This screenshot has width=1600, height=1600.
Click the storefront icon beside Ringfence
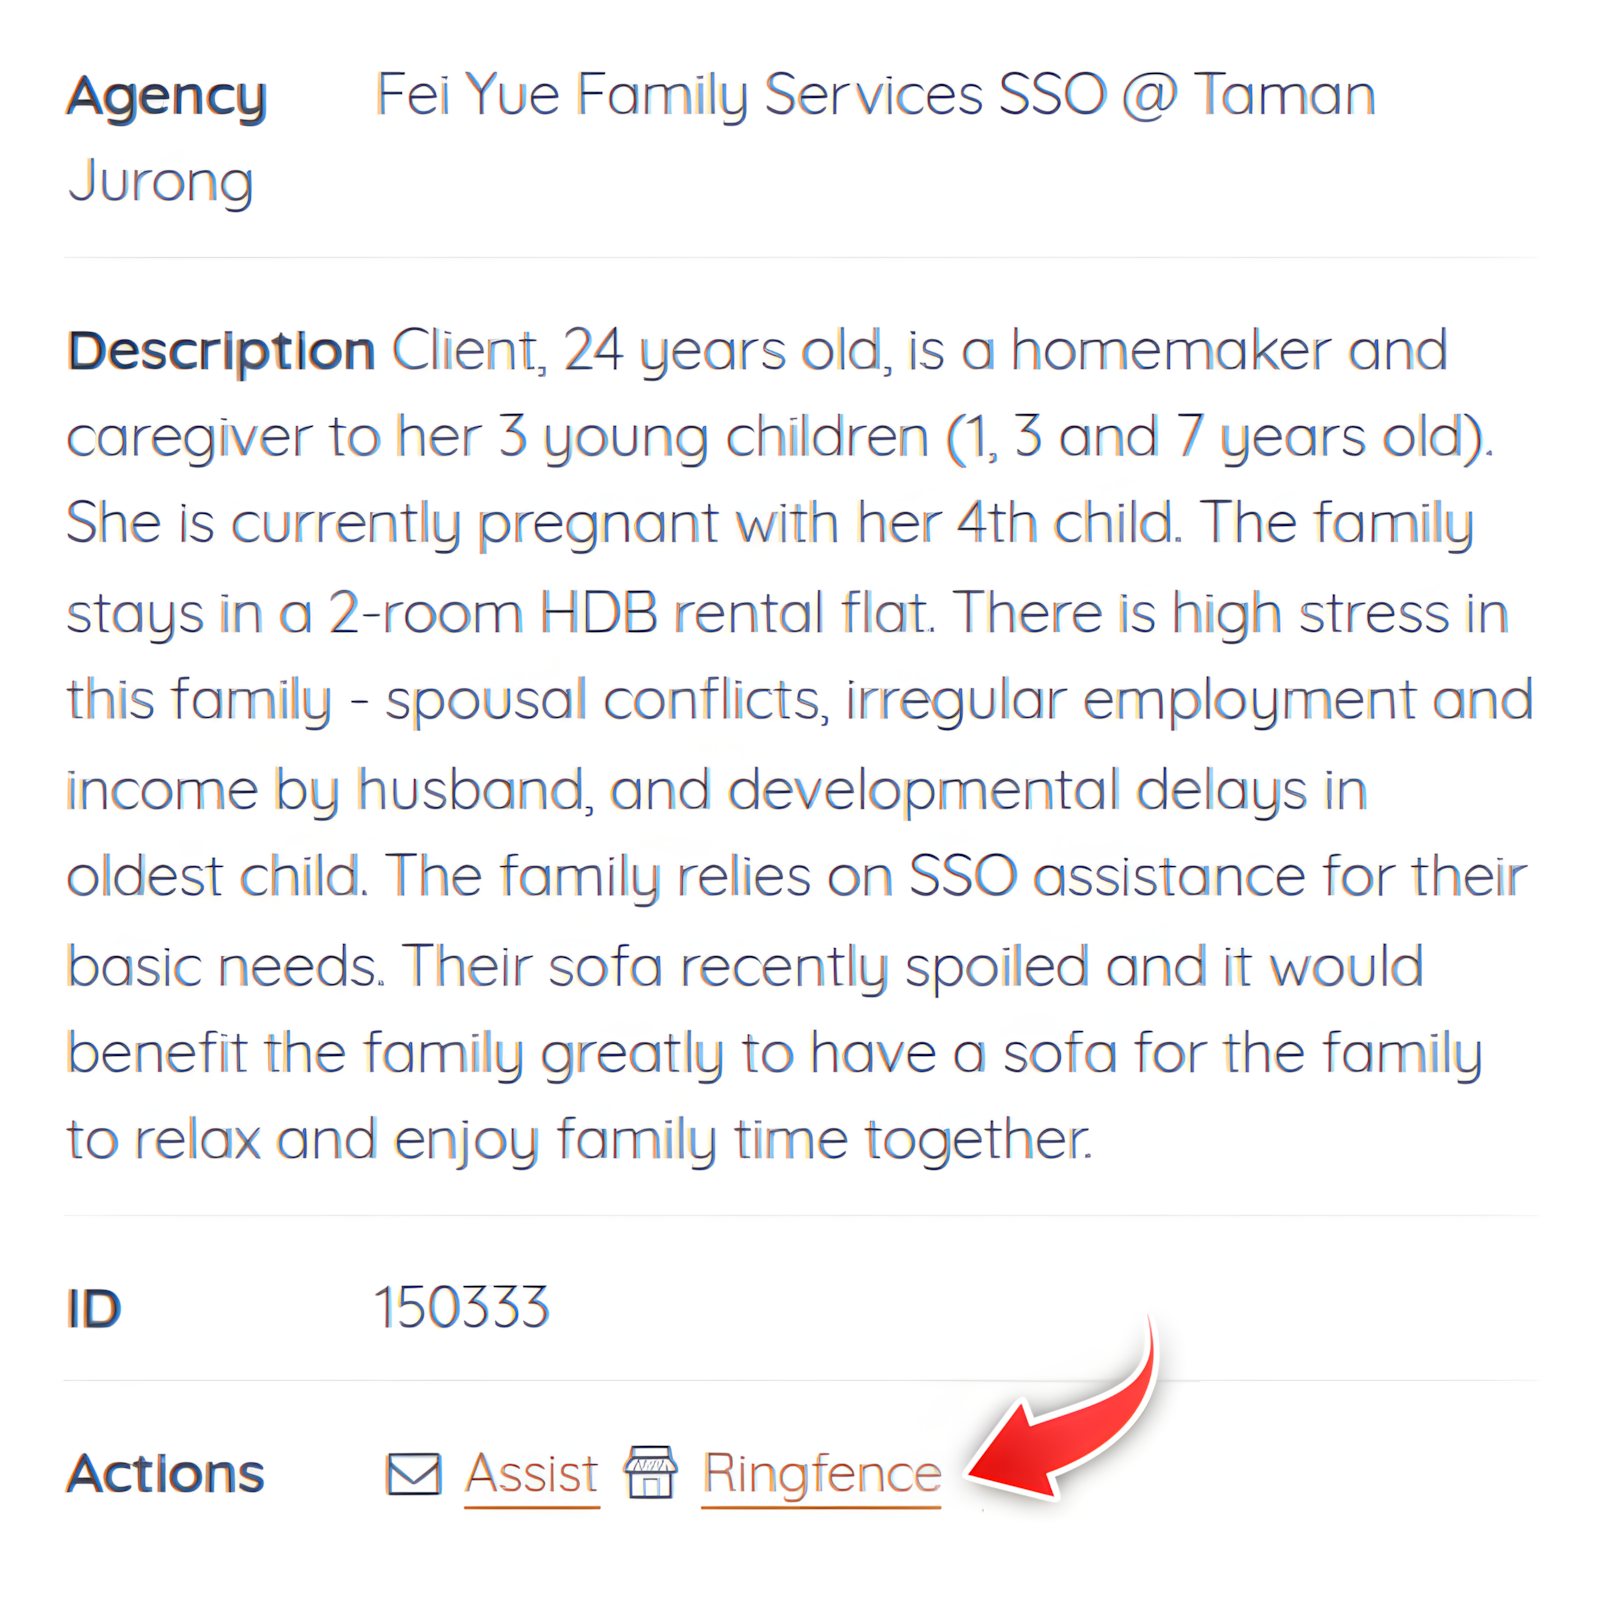click(651, 1472)
